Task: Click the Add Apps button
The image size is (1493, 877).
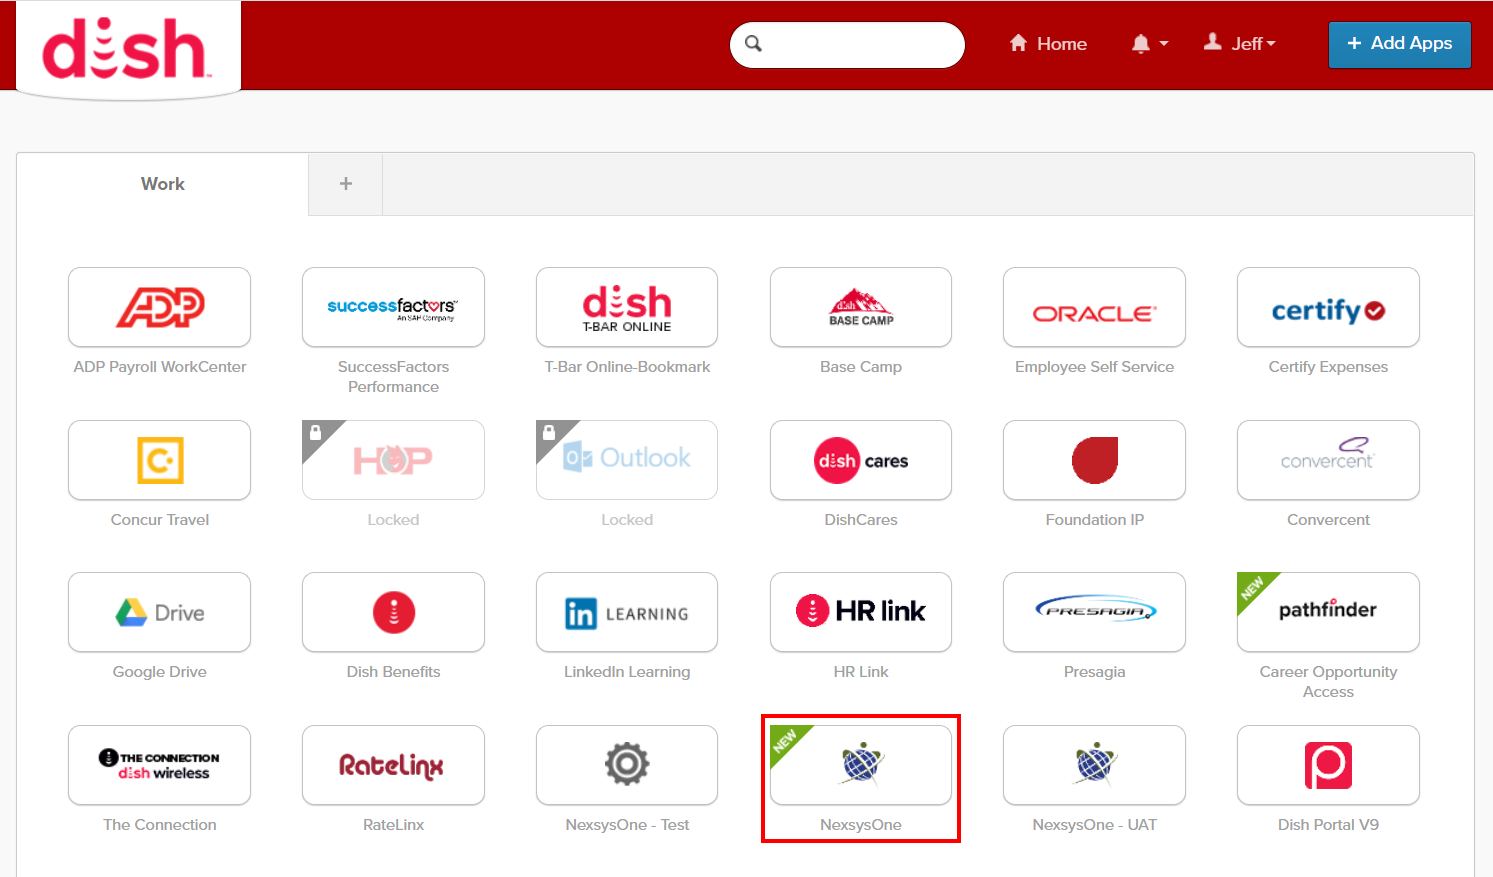Action: pos(1399,44)
